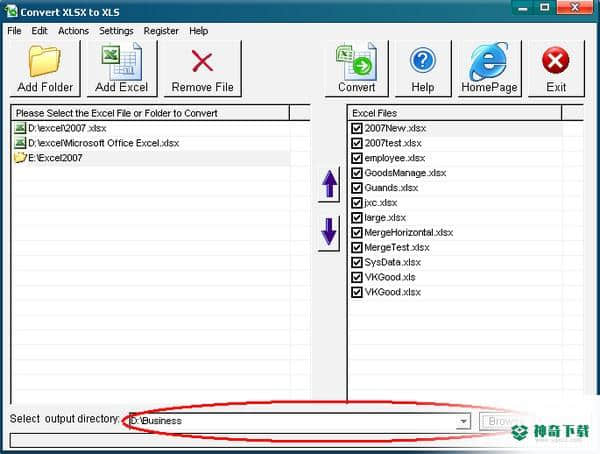This screenshot has height=454, width=600.
Task: Click the application icon in the title bar
Action: coord(11,11)
